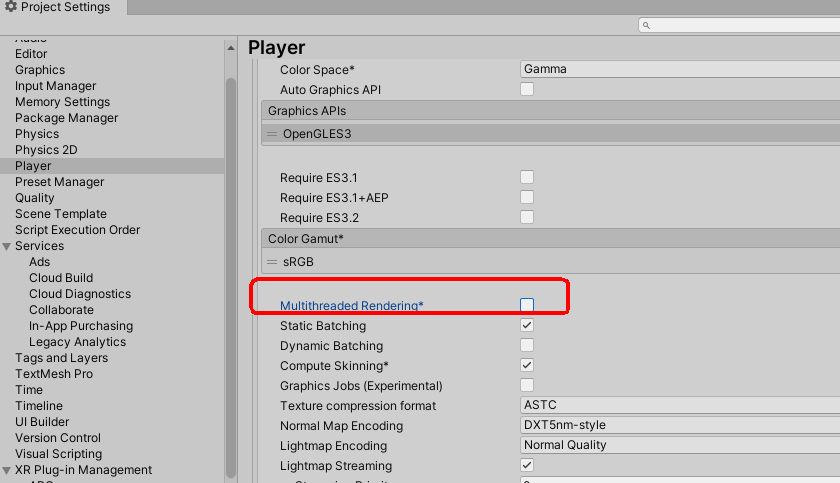Image resolution: width=840 pixels, height=483 pixels.
Task: Click the Color Space* label
Action: tap(317, 70)
